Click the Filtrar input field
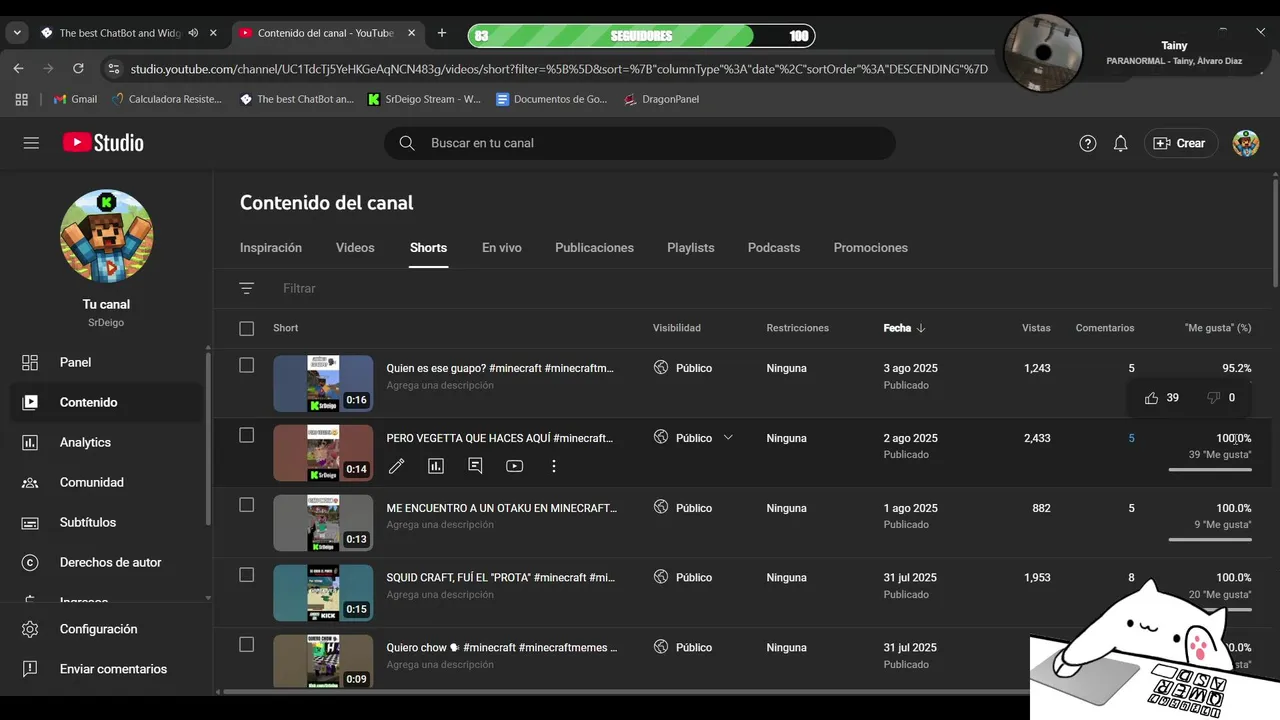1280x720 pixels. coord(299,288)
